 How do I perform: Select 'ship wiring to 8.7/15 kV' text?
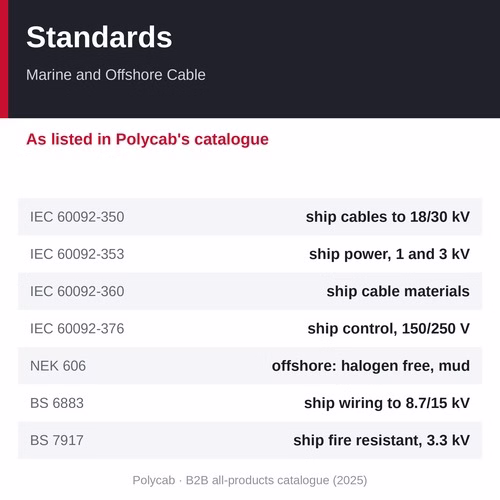click(387, 403)
